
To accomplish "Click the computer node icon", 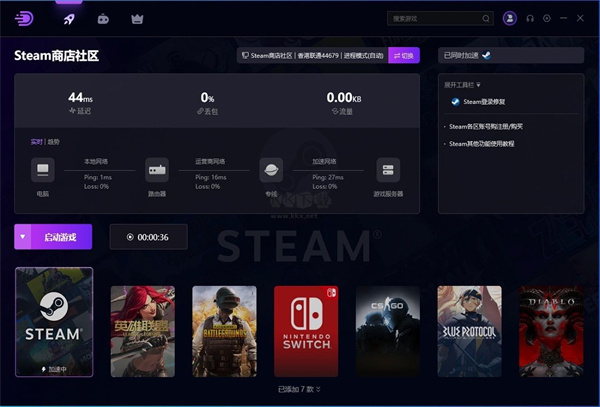I will 42,168.
